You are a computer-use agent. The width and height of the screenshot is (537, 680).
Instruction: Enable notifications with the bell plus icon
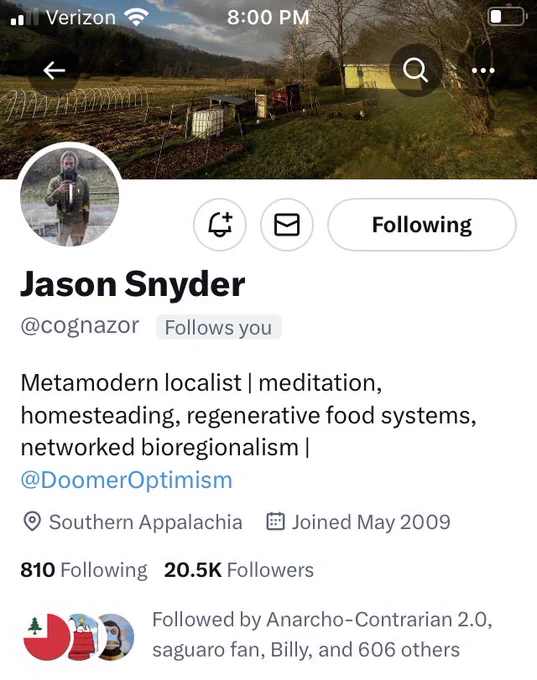[x=220, y=225]
